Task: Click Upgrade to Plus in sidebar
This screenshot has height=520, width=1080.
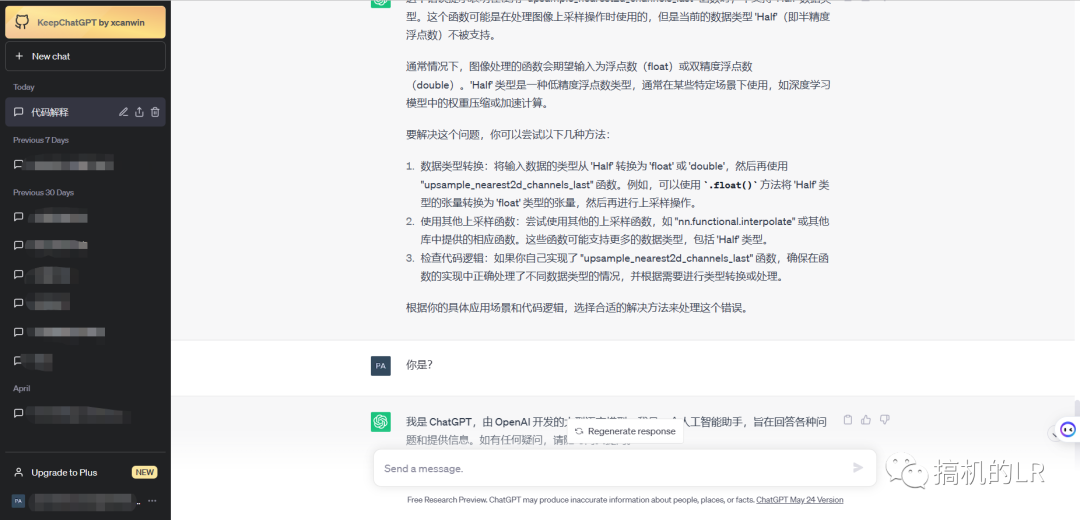Action: [x=65, y=472]
